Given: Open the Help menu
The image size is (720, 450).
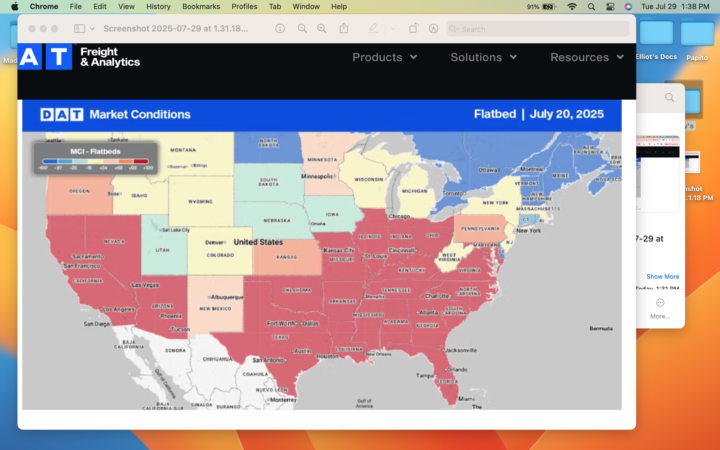Looking at the screenshot, I should click(x=339, y=6).
